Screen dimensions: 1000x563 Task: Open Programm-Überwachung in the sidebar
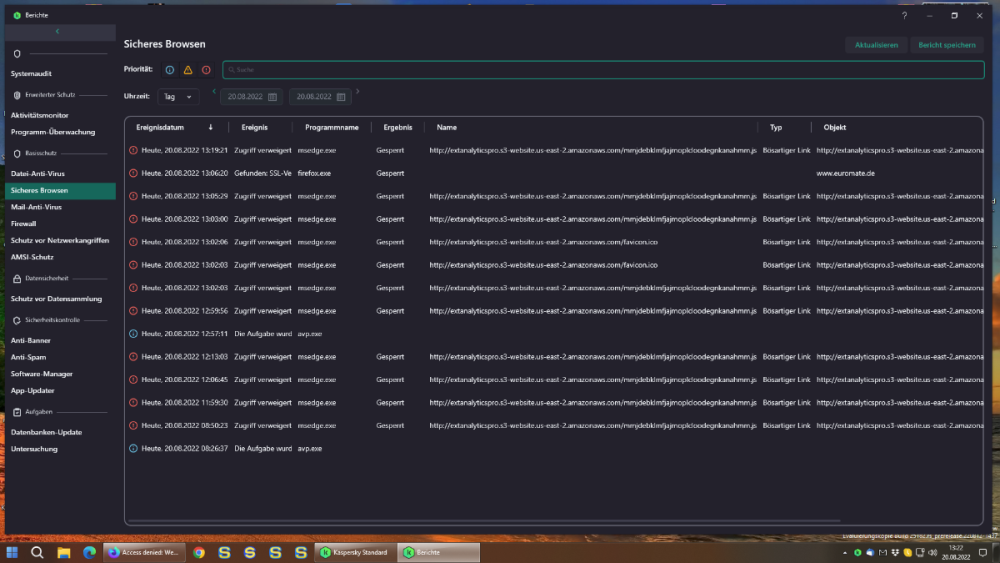(x=53, y=132)
